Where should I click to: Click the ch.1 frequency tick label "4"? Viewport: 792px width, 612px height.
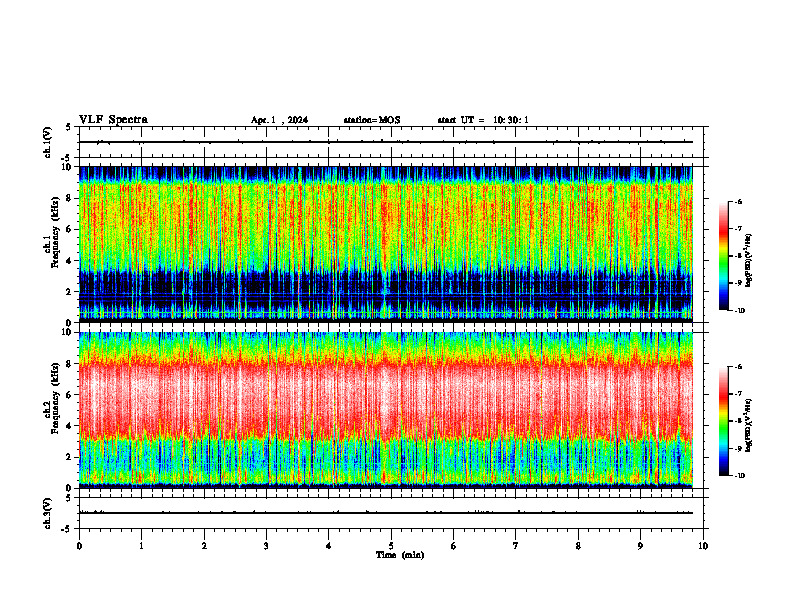point(69,261)
